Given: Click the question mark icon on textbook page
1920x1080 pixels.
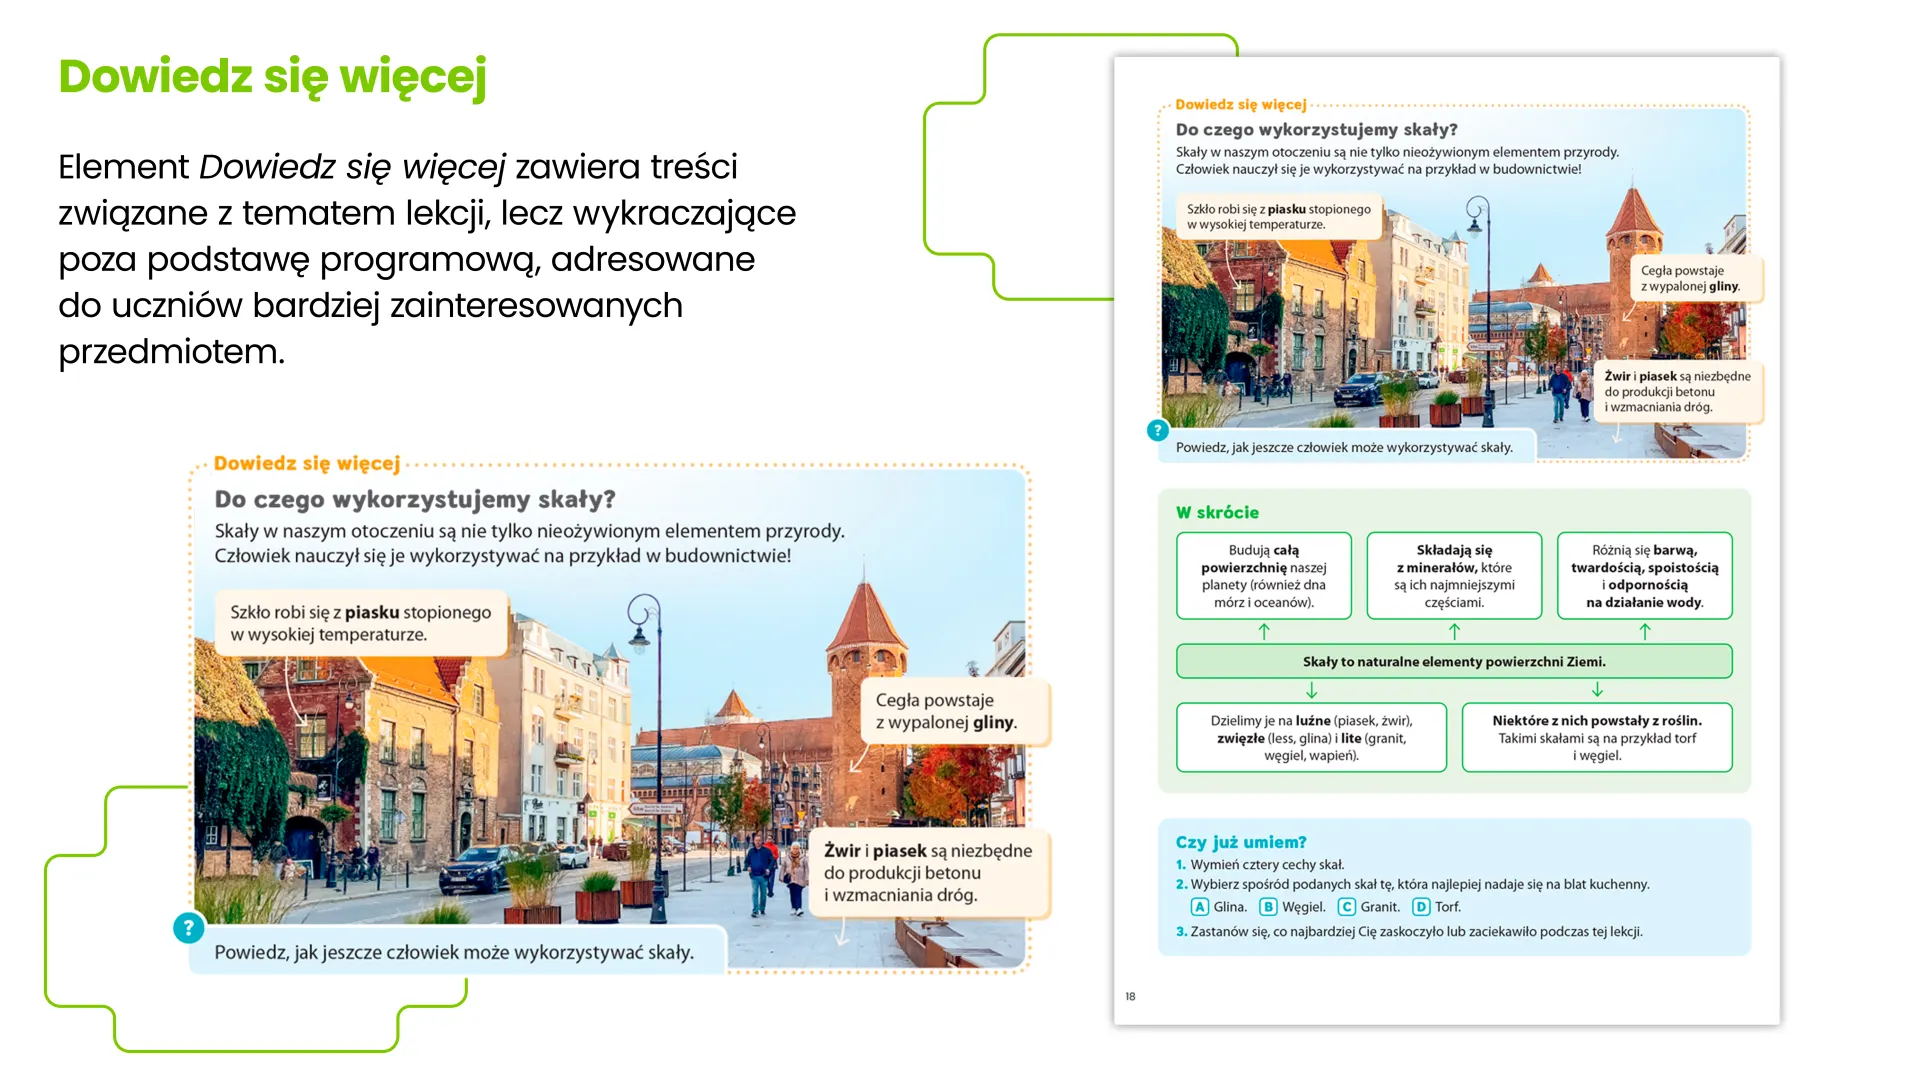Looking at the screenshot, I should click(x=1157, y=431).
